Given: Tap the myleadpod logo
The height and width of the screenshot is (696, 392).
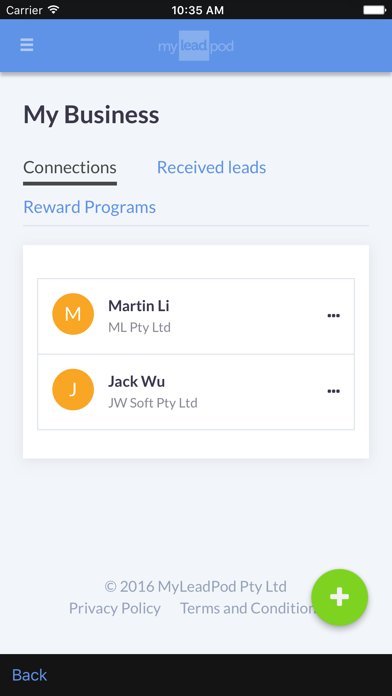Looking at the screenshot, I should 196,46.
